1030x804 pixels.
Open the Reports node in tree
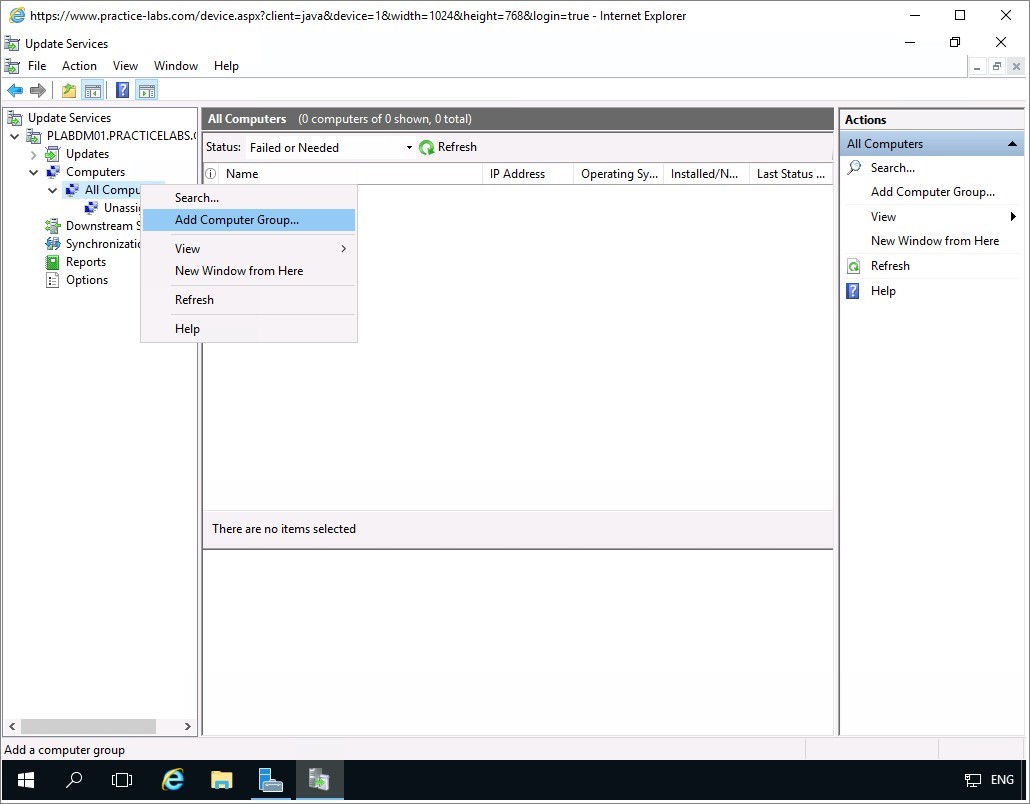coord(85,262)
